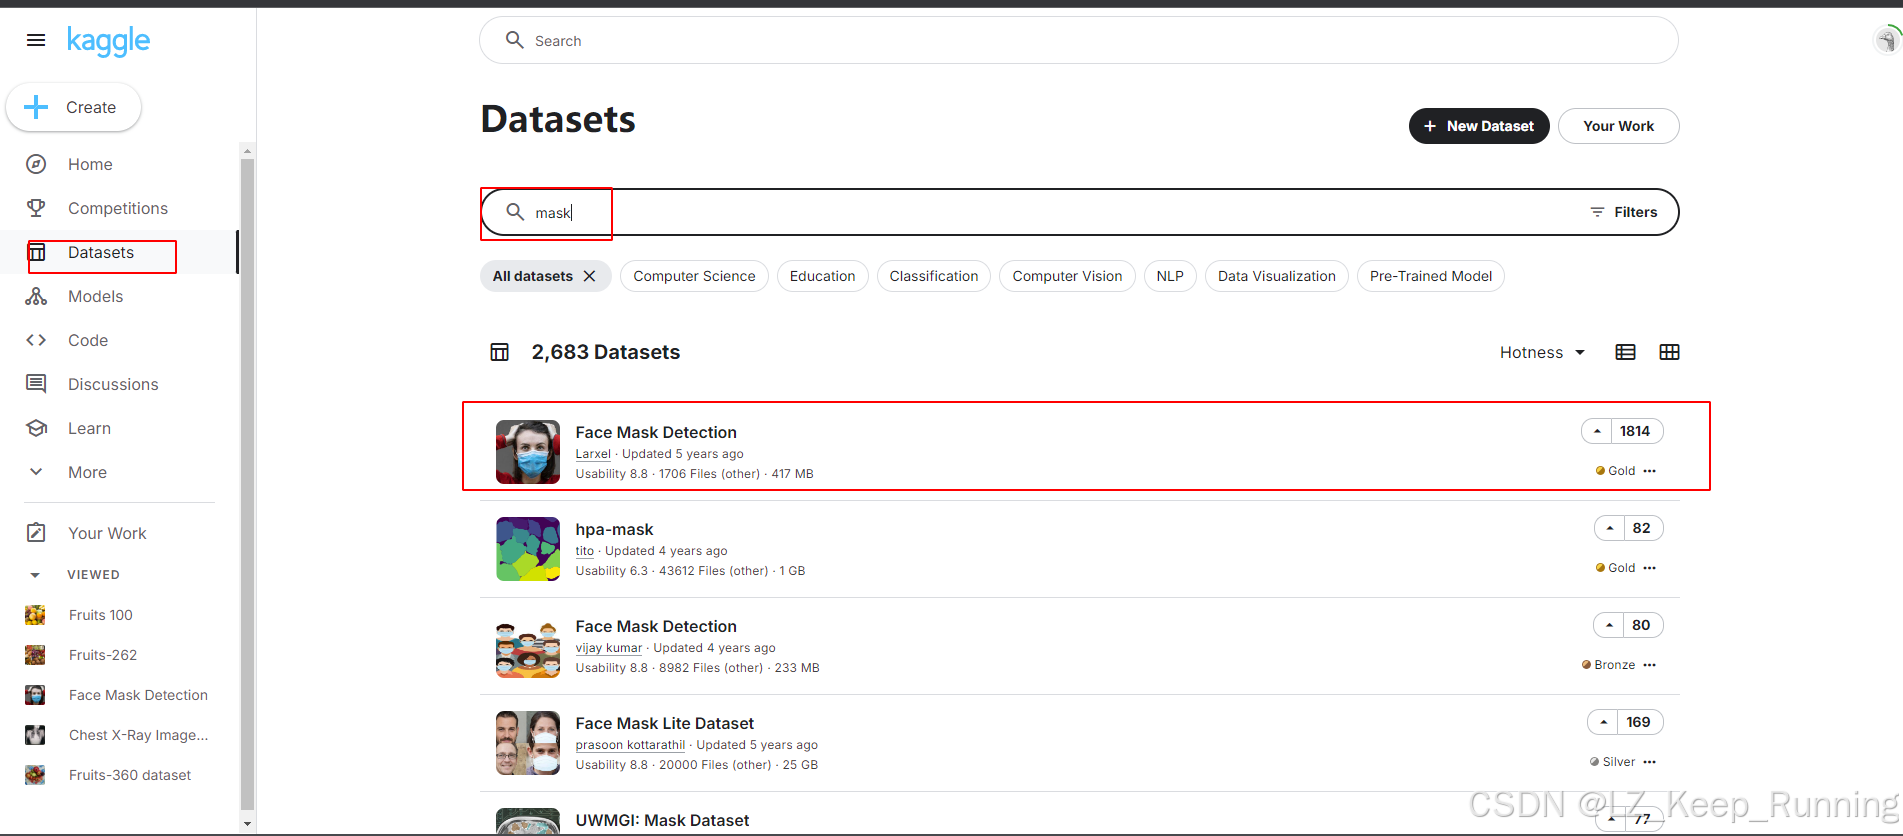Switch to grid view layout
This screenshot has width=1903, height=836.
[1669, 352]
